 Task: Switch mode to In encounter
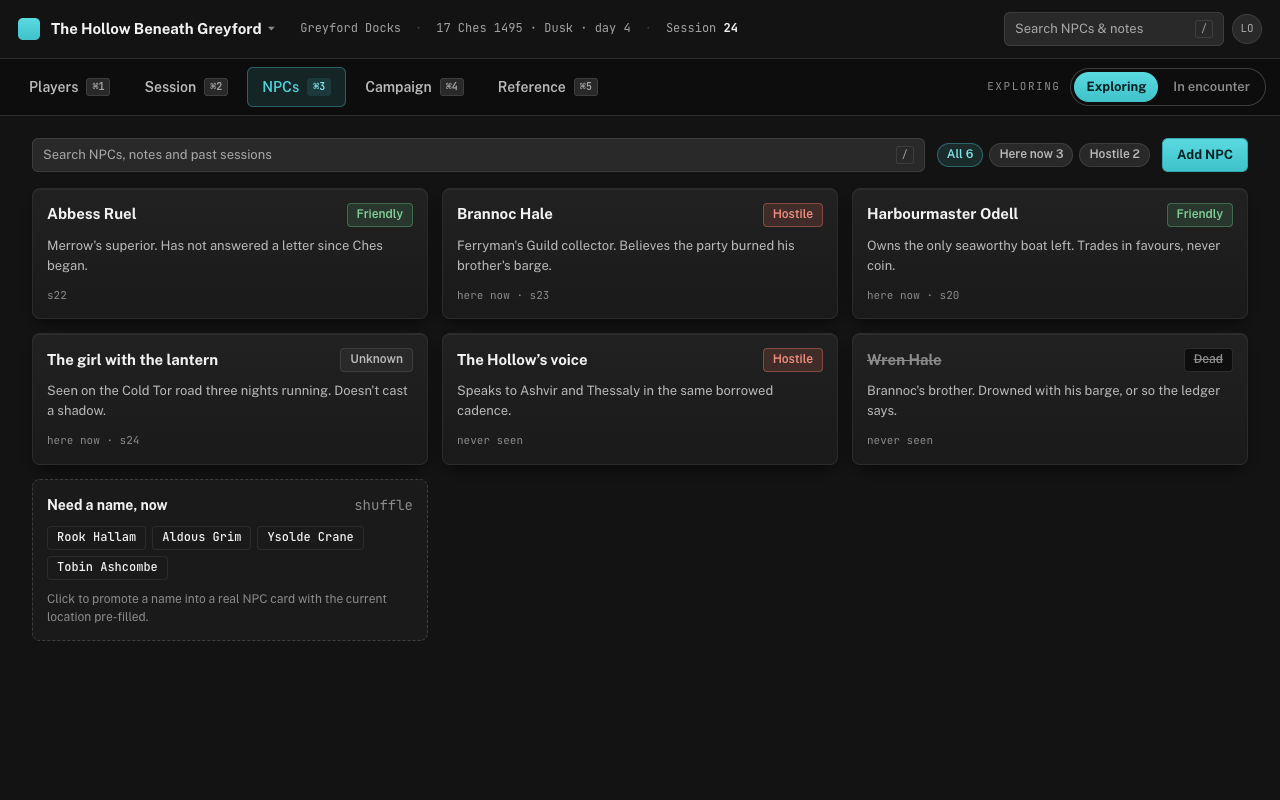[1211, 87]
